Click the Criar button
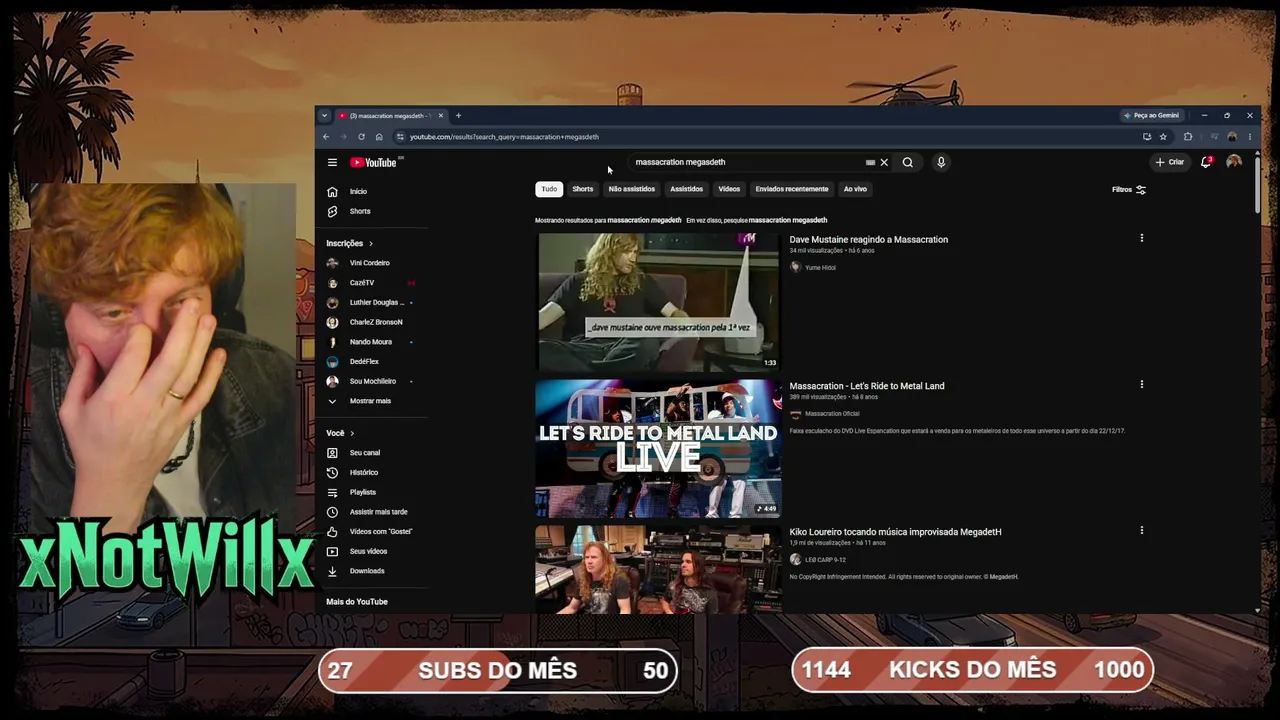Image resolution: width=1280 pixels, height=720 pixels. 1170,162
